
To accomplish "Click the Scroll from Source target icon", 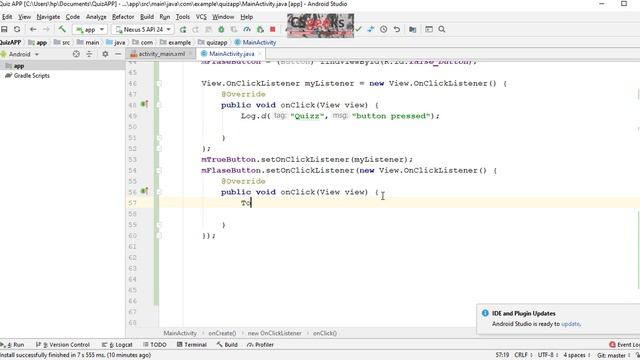I will 76,54.
